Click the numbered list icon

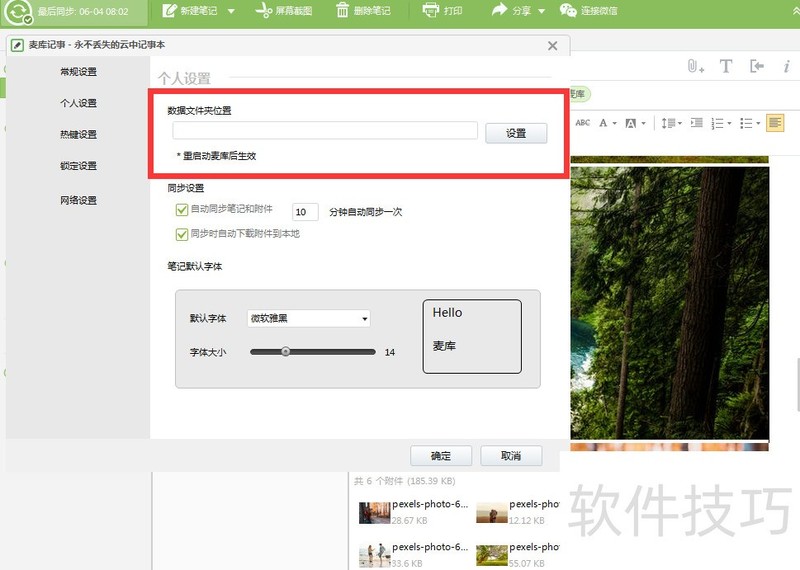tap(717, 123)
